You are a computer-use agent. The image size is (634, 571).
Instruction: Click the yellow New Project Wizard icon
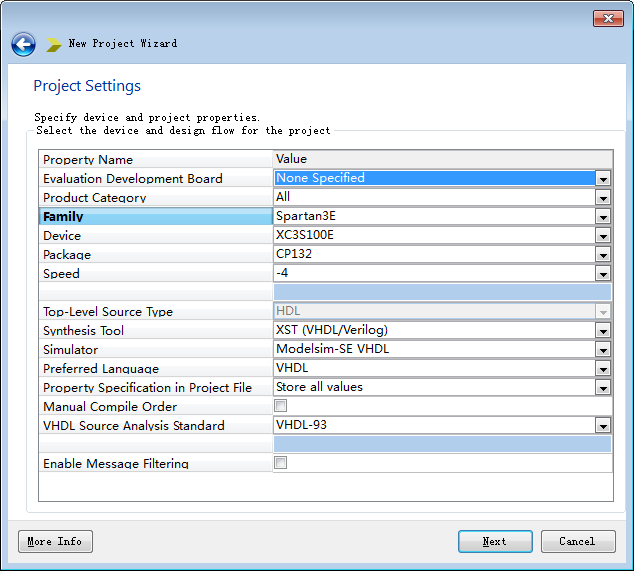(x=53, y=44)
